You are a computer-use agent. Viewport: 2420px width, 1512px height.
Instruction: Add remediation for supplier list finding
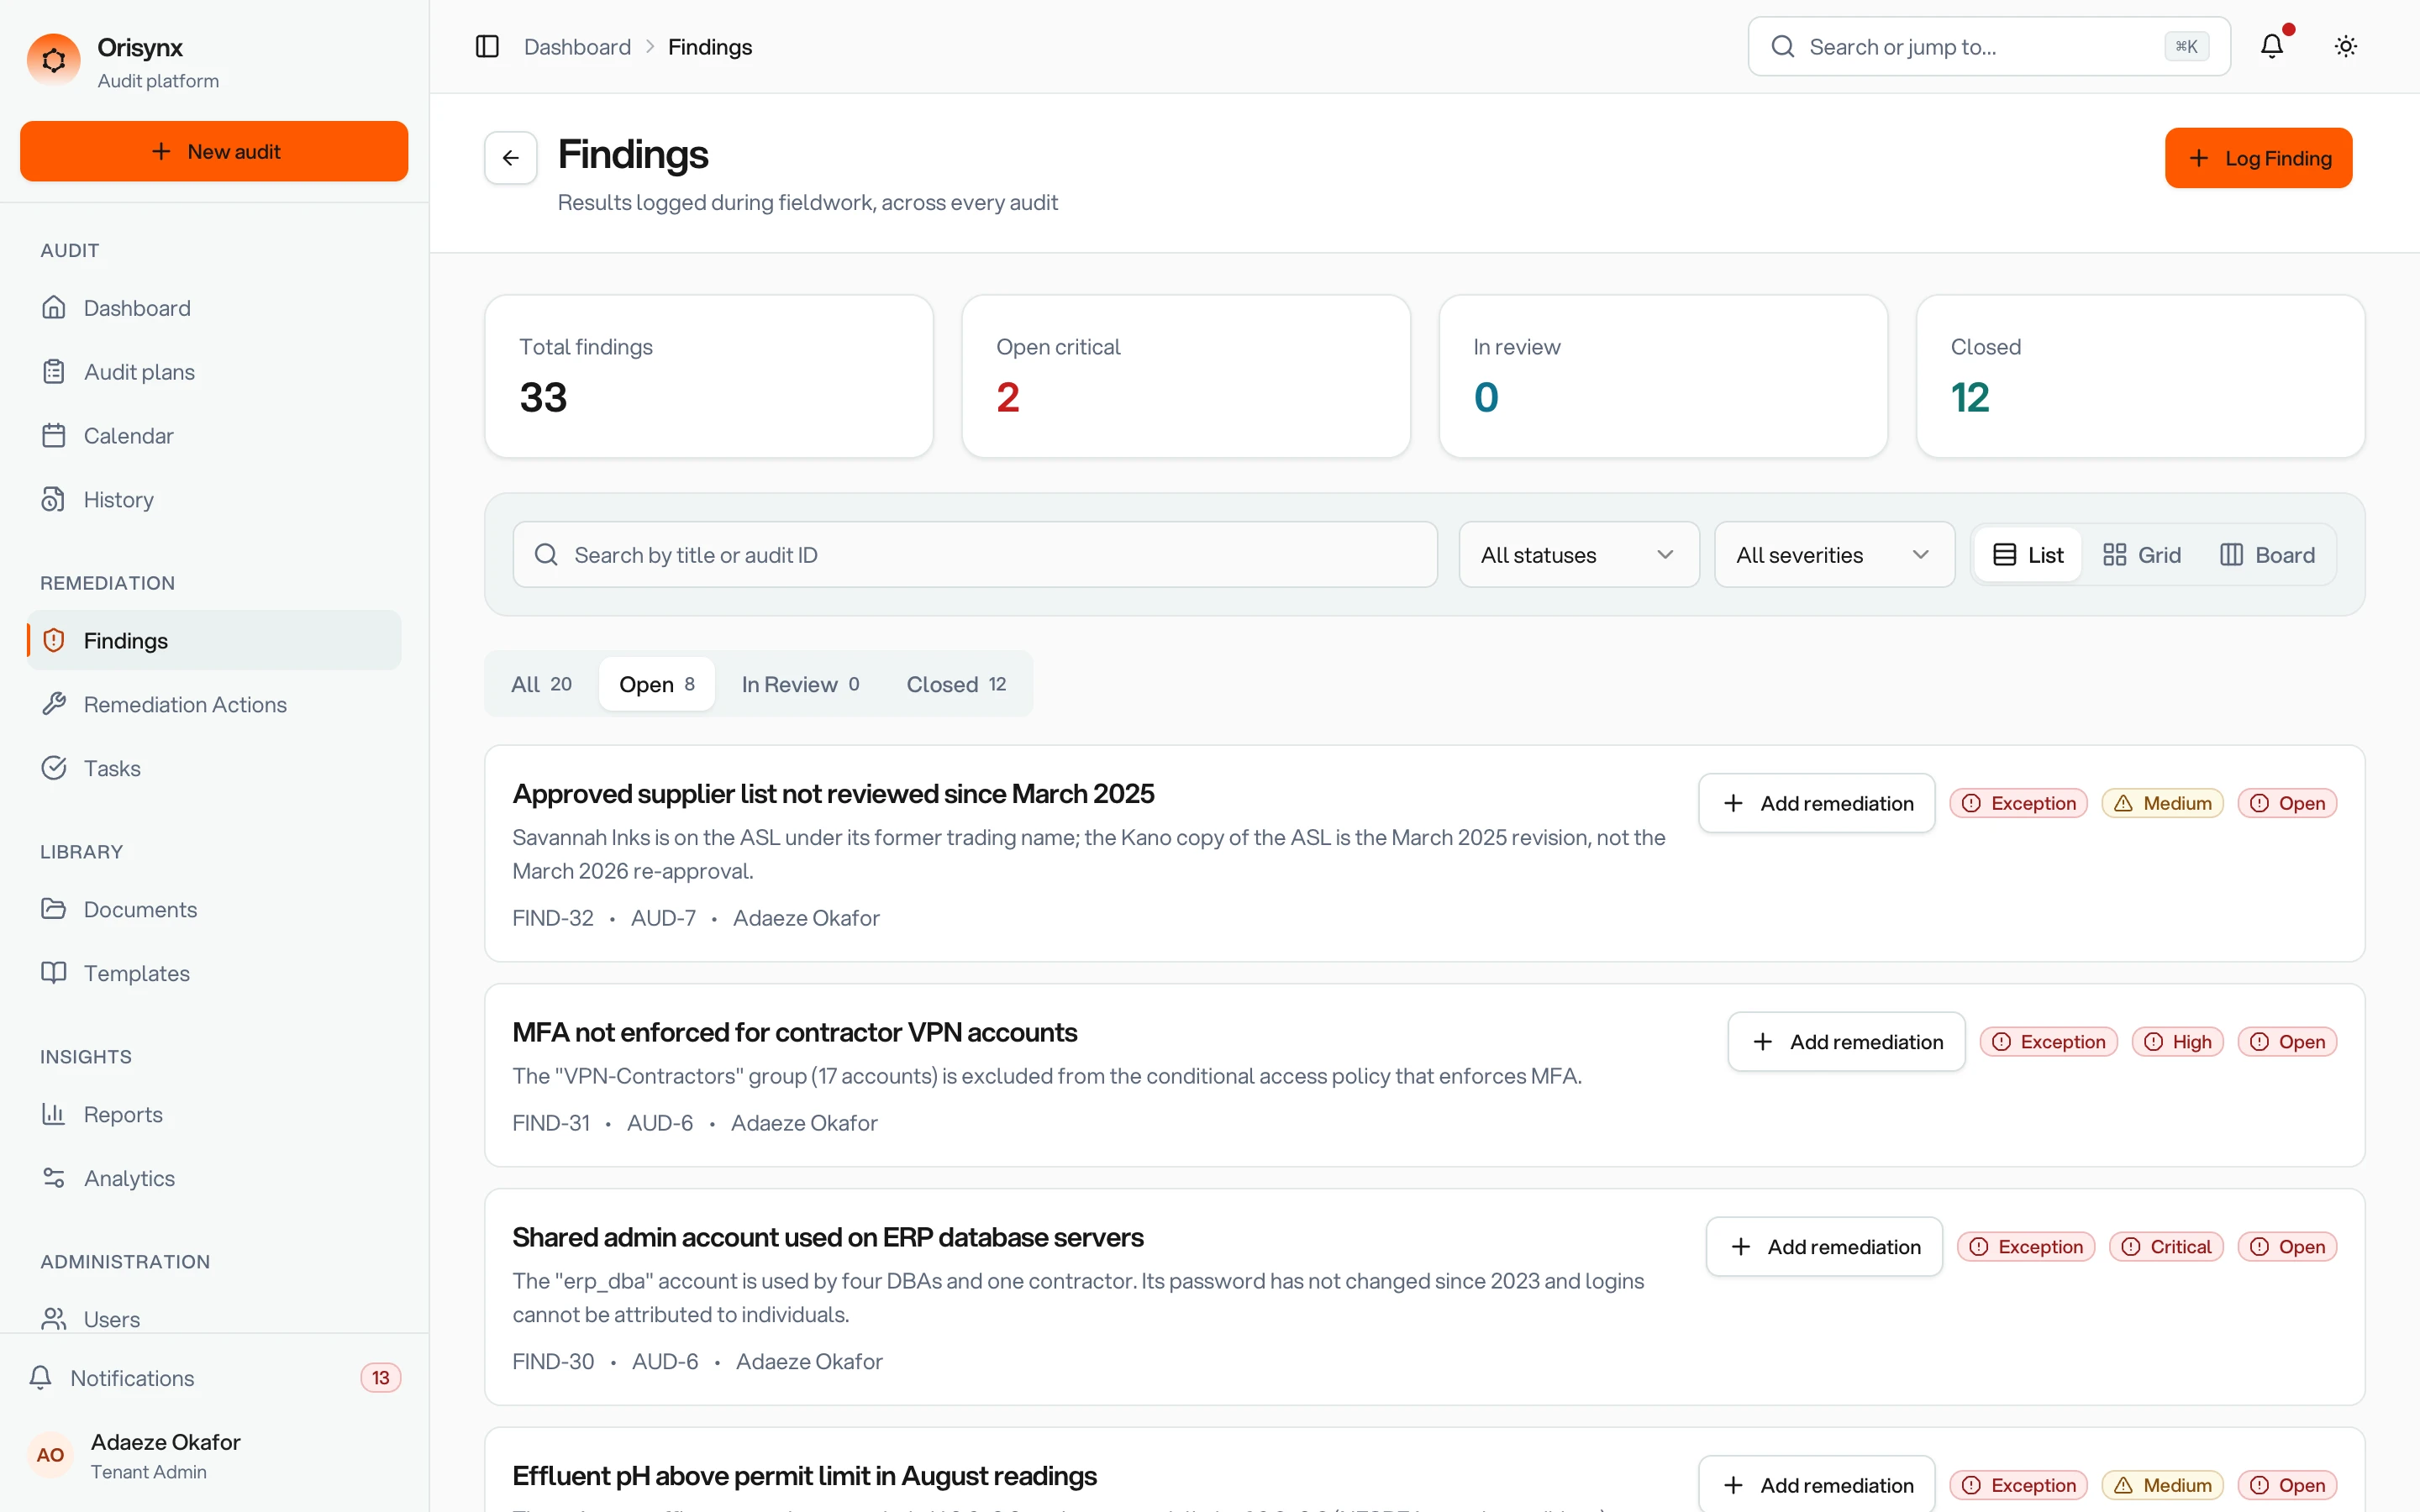[1816, 804]
